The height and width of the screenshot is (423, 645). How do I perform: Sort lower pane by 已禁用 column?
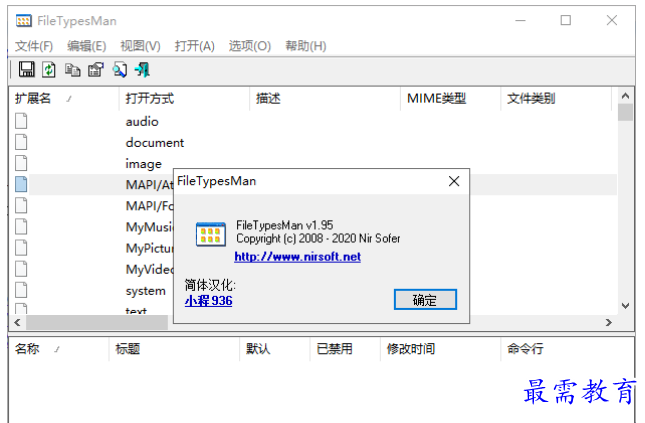[x=345, y=349]
